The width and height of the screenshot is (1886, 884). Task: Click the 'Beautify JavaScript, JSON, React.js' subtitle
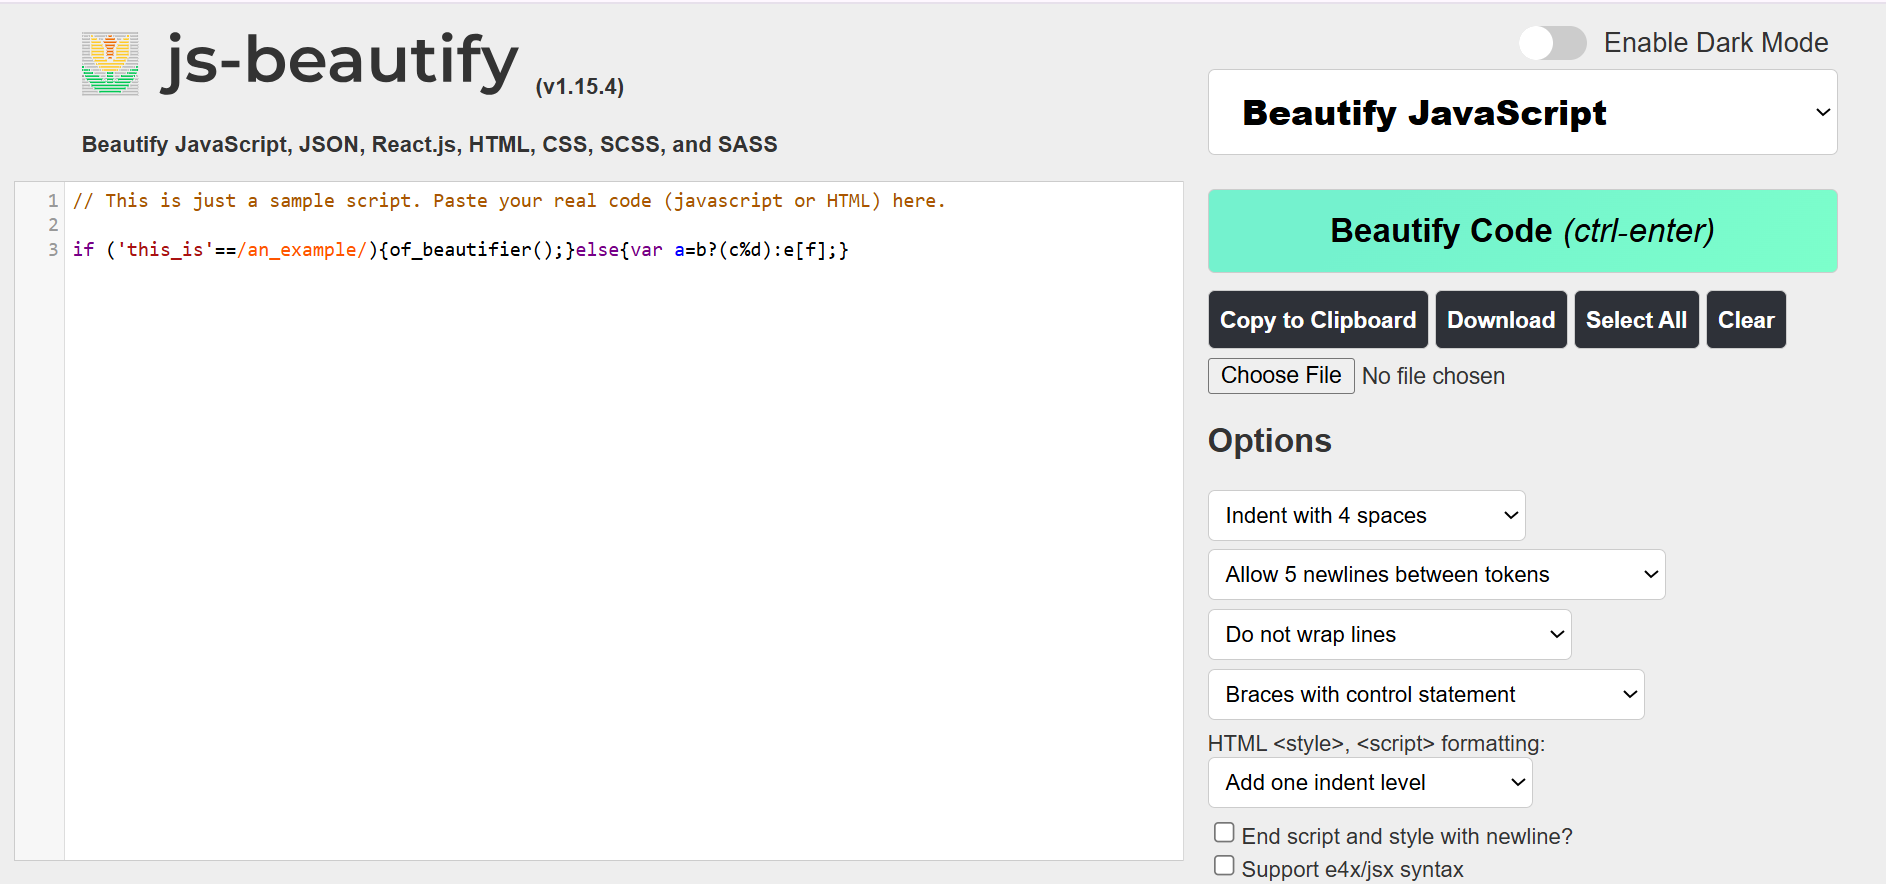tap(429, 144)
